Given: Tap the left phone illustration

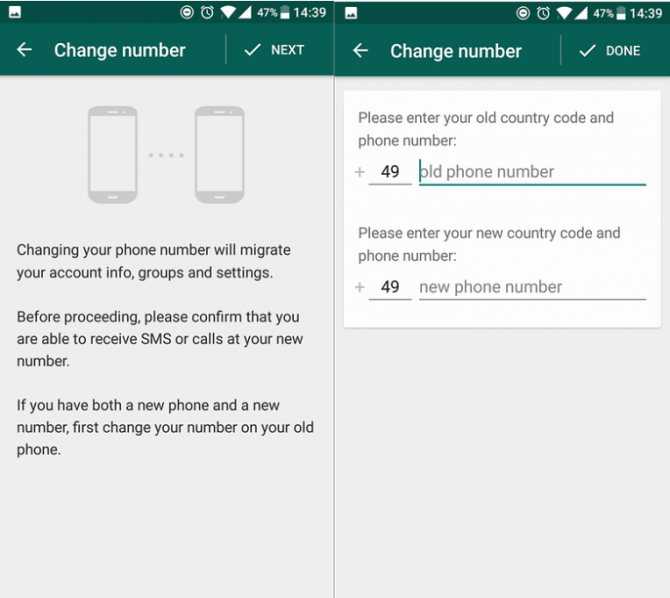Looking at the screenshot, I should tap(112, 155).
